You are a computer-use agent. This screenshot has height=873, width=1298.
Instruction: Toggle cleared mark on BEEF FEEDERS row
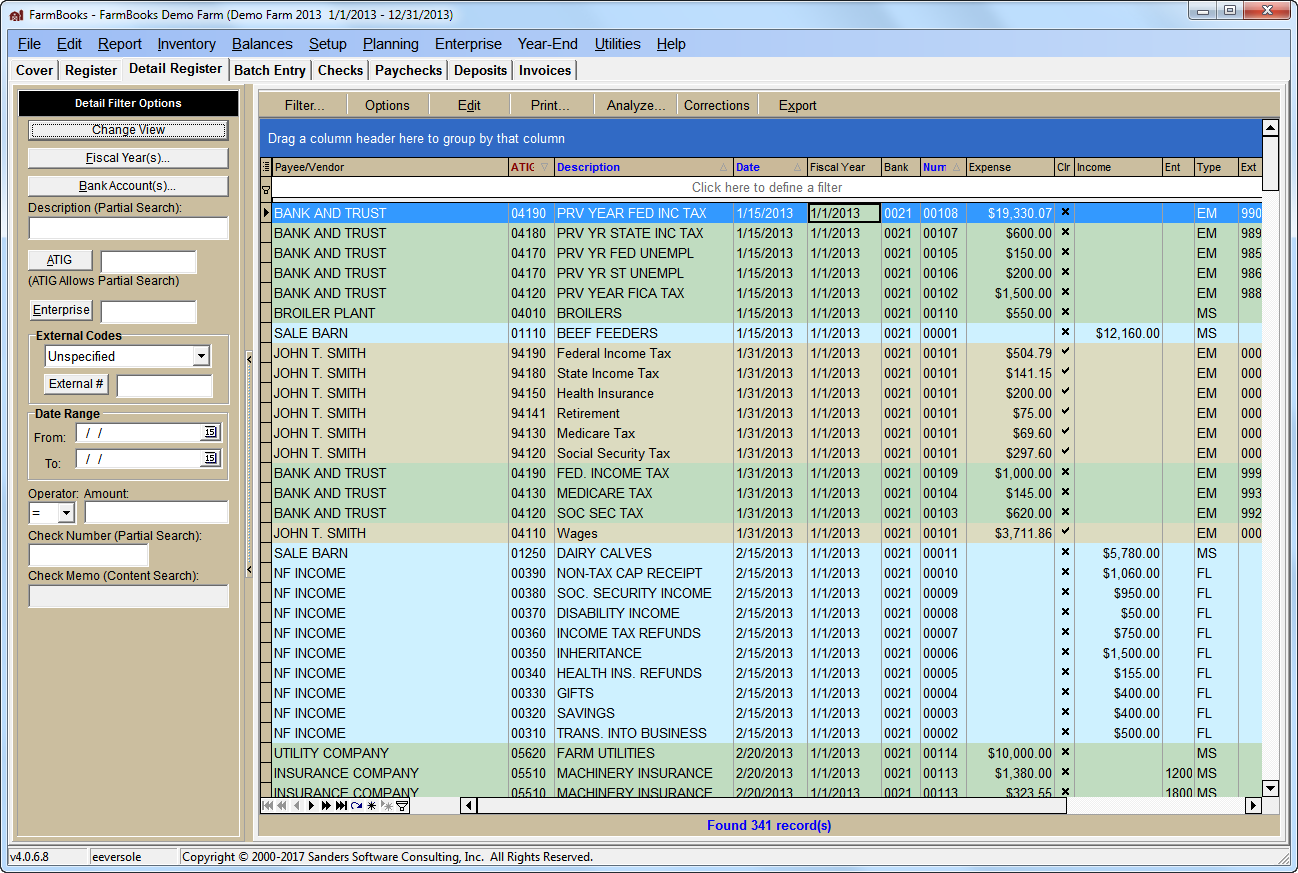[1064, 333]
